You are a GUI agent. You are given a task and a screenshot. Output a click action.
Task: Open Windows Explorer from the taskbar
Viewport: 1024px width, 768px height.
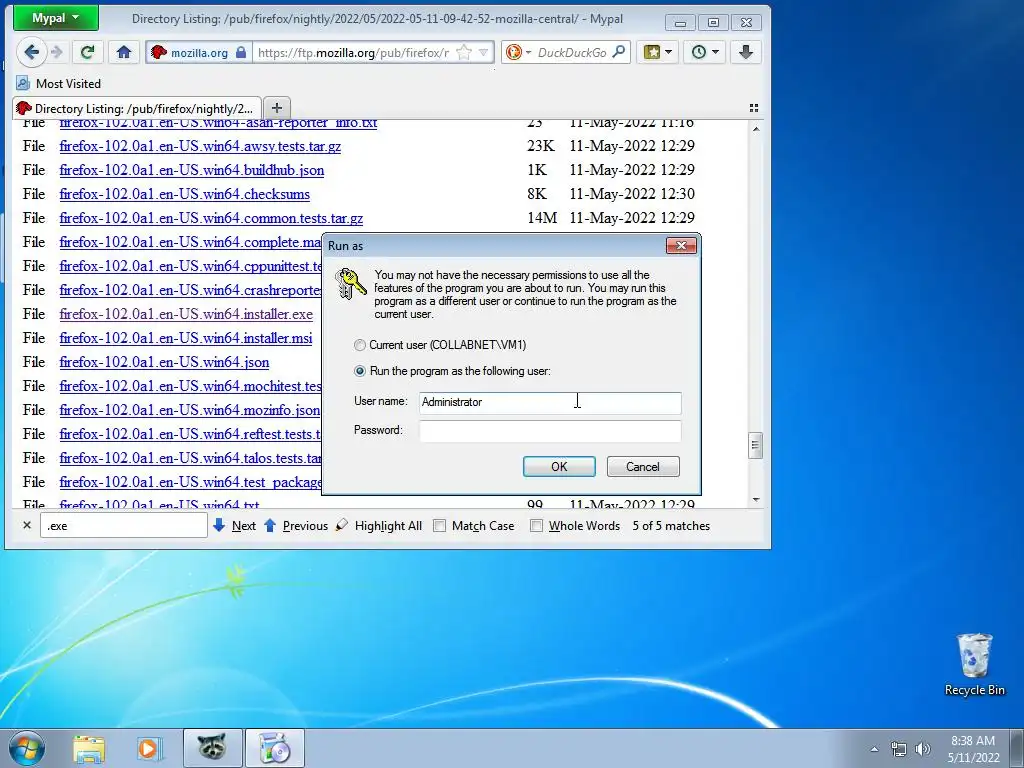tap(89, 748)
